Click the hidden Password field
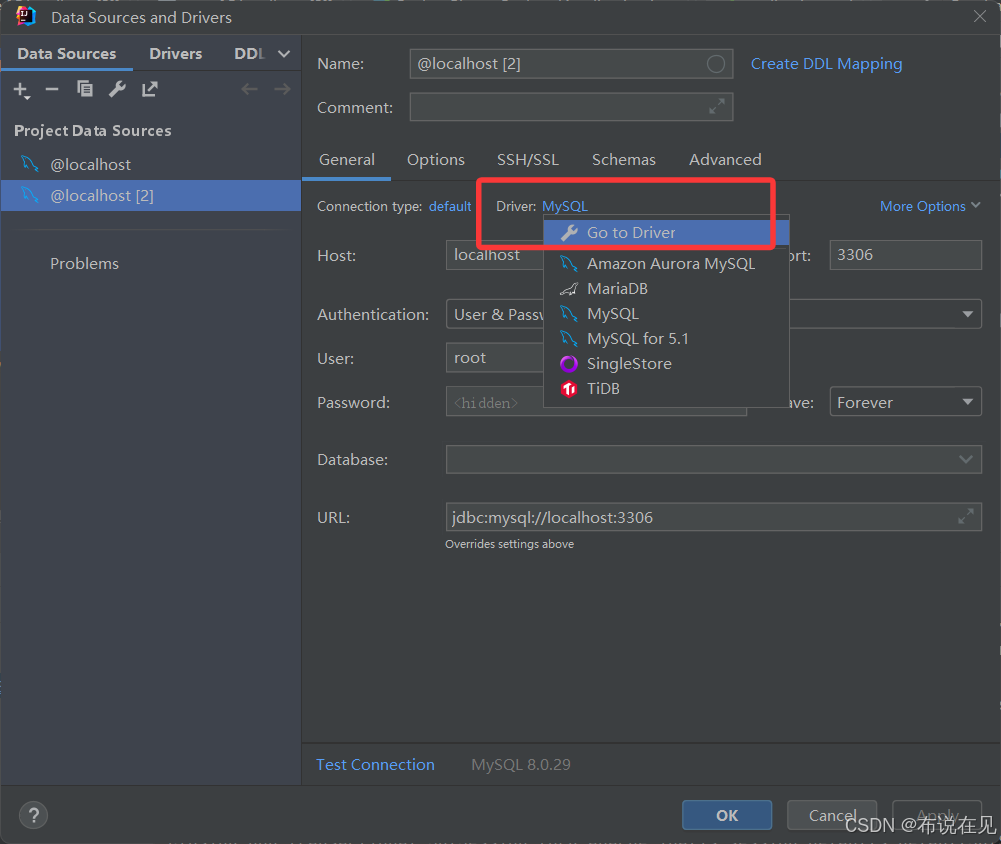 pyautogui.click(x=495, y=402)
